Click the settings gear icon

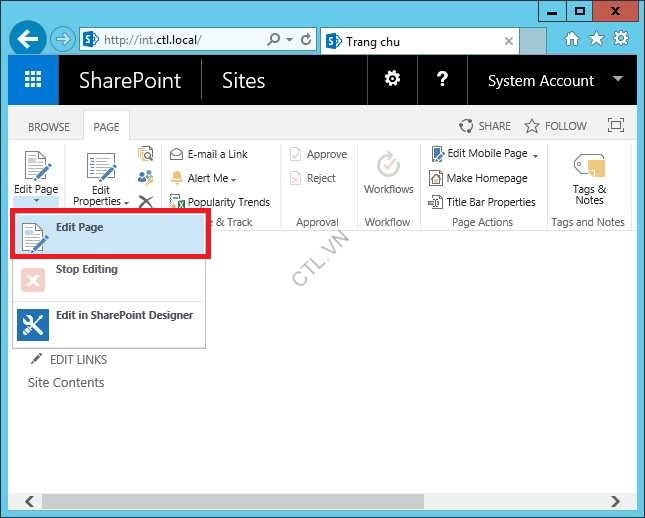coord(393,80)
